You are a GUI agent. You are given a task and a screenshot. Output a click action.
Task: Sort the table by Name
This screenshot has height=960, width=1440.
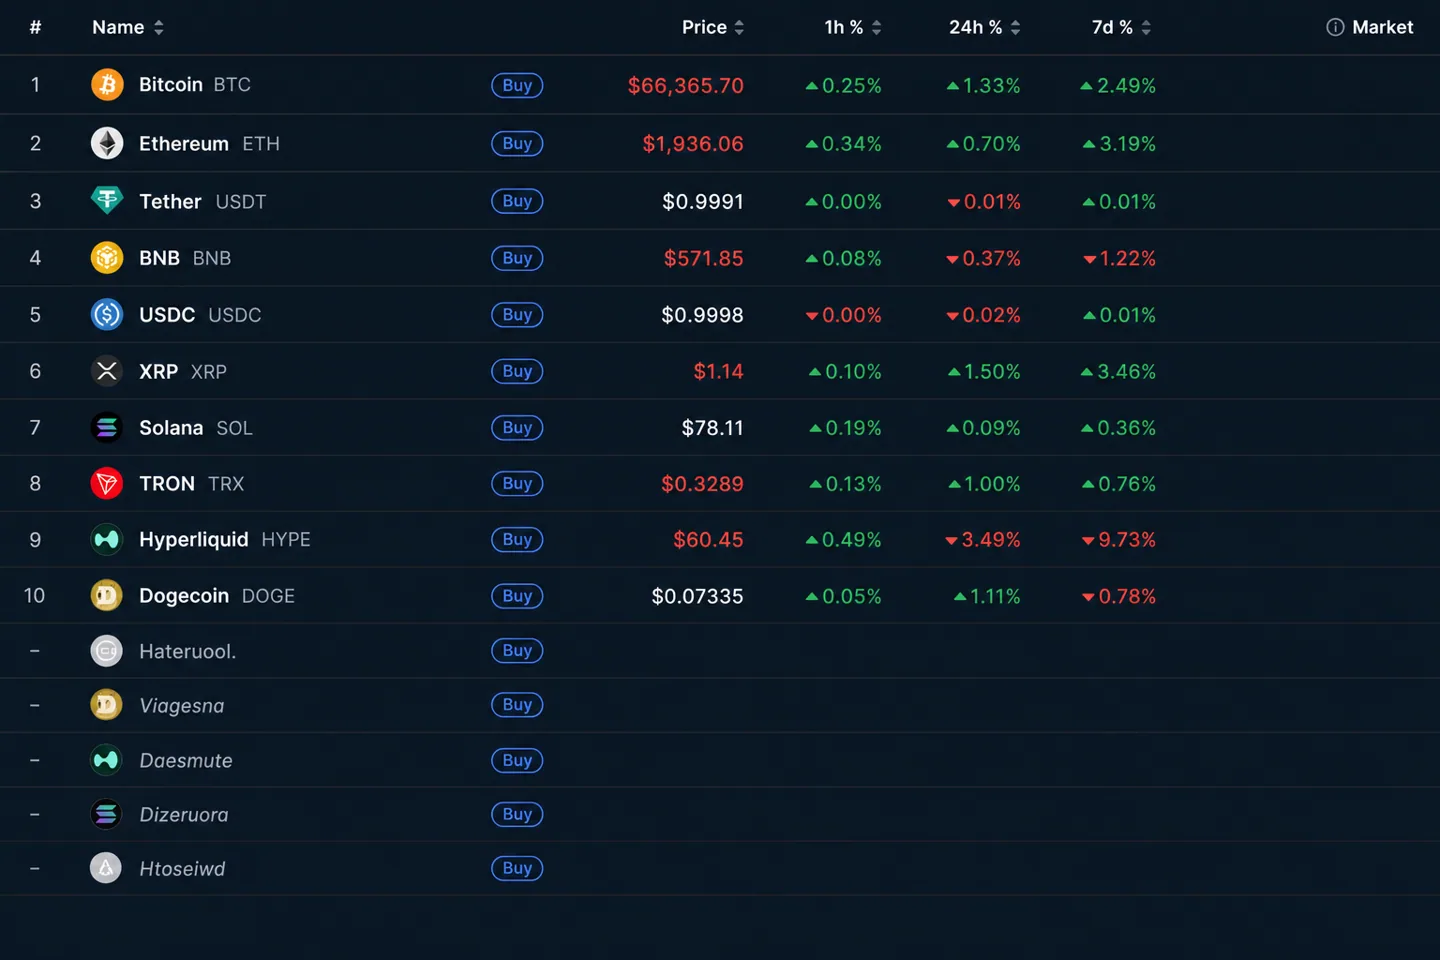[128, 27]
